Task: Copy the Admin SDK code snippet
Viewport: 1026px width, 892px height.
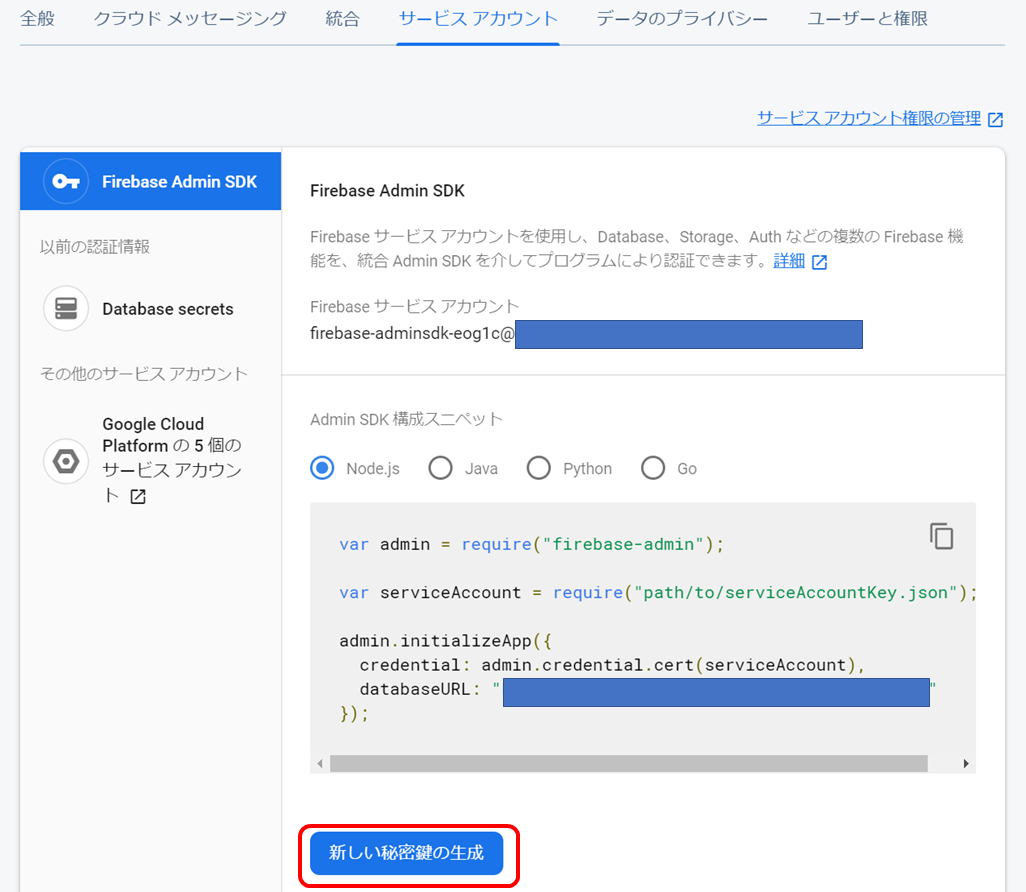Action: (x=942, y=536)
